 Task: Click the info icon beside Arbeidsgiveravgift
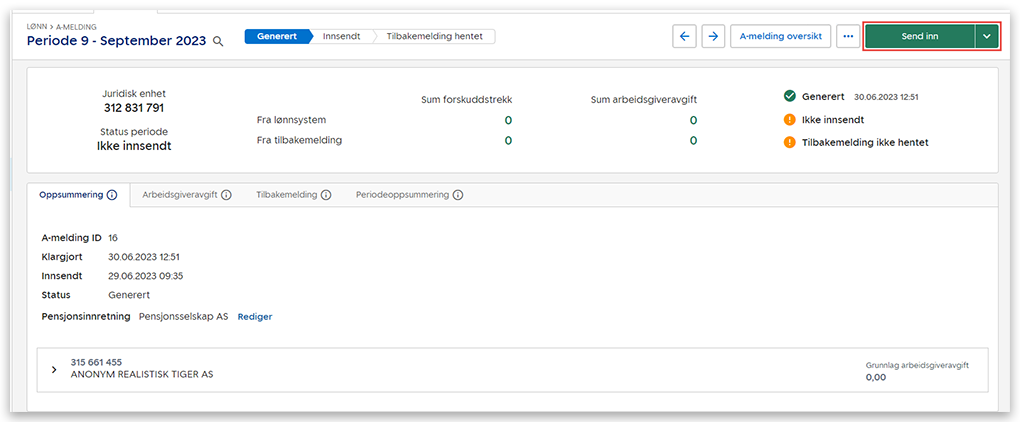[226, 195]
